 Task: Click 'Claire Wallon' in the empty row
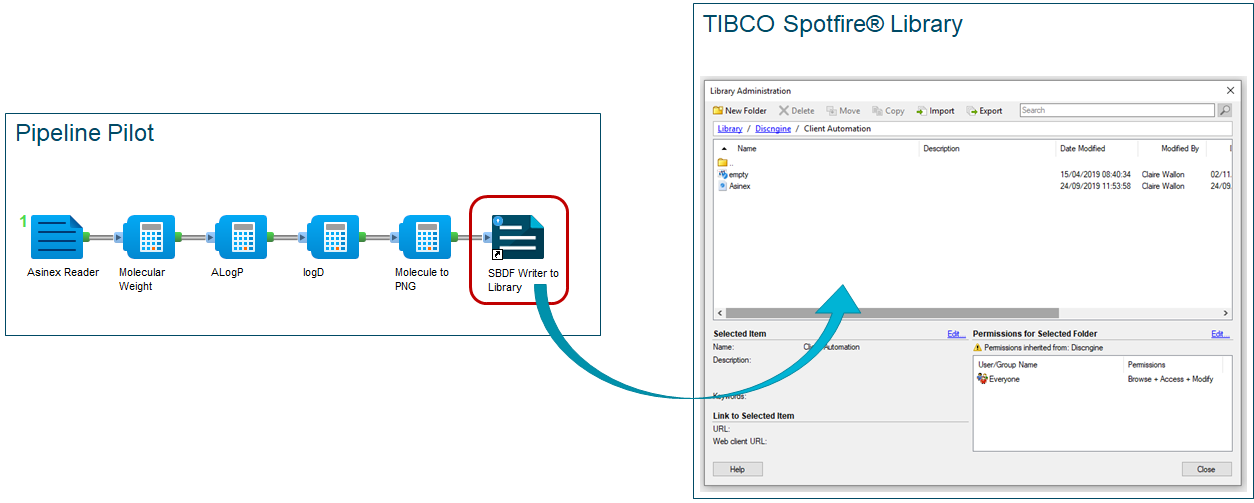1163,174
